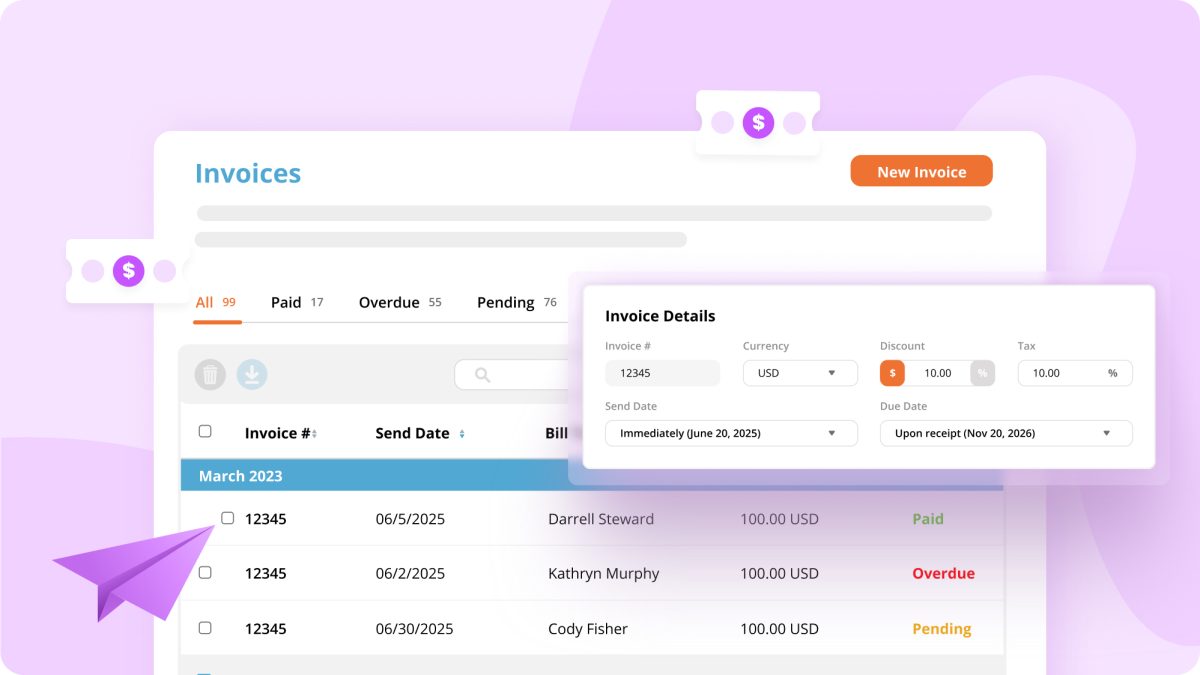1200x675 pixels.
Task: Click the orange Pending status label
Action: (x=942, y=629)
